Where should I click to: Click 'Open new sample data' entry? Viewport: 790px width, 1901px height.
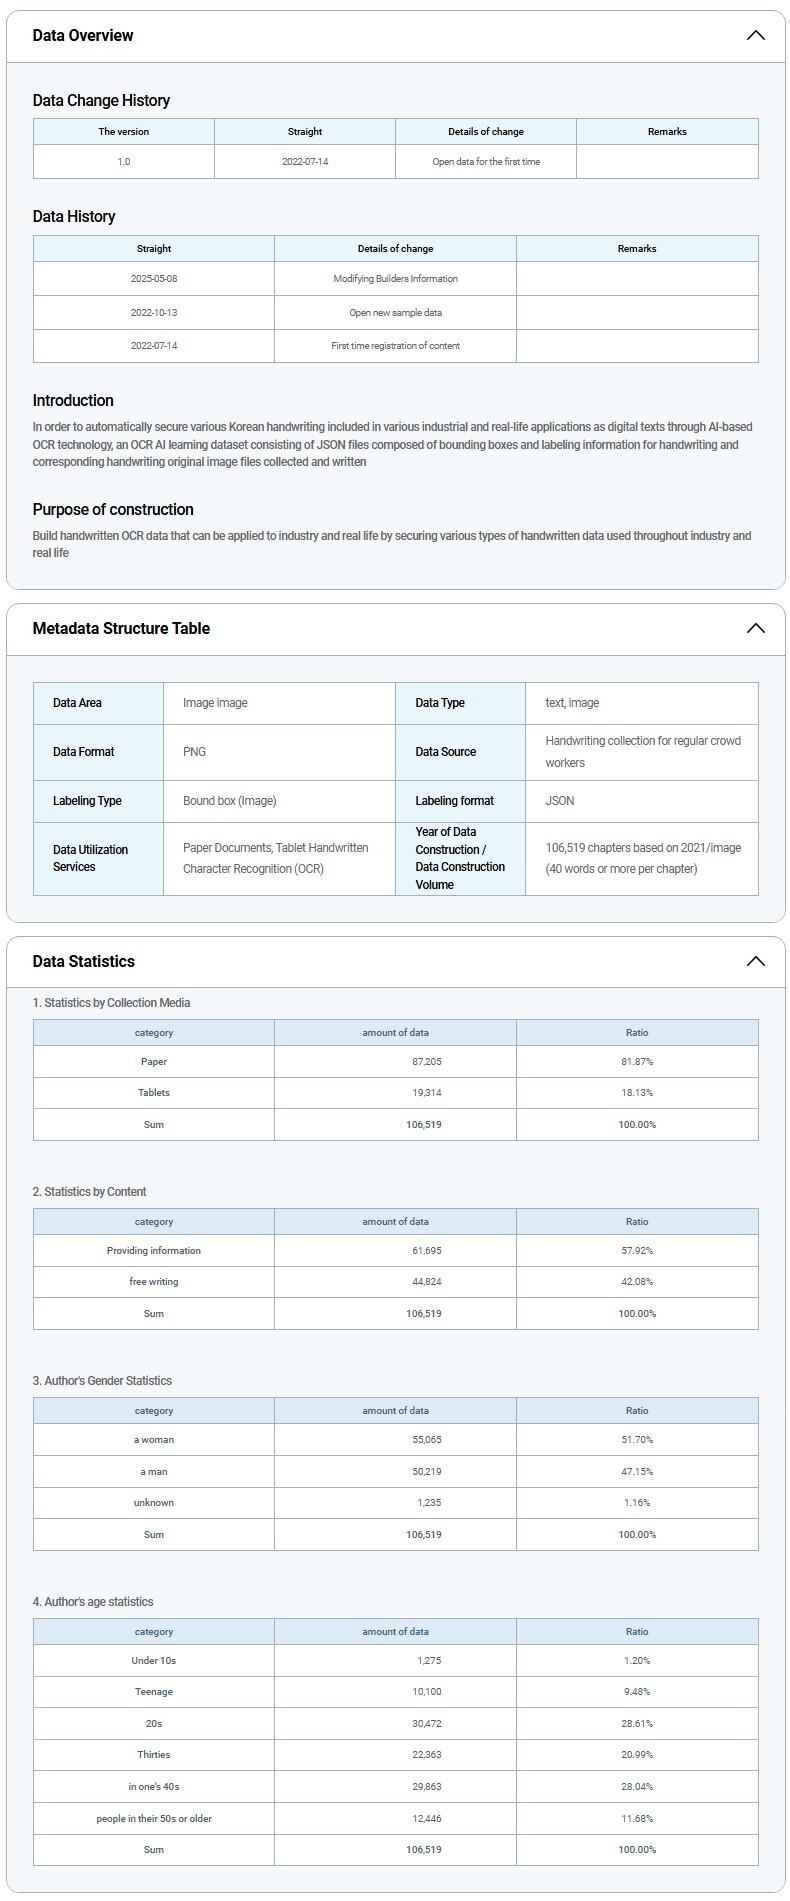(x=395, y=313)
